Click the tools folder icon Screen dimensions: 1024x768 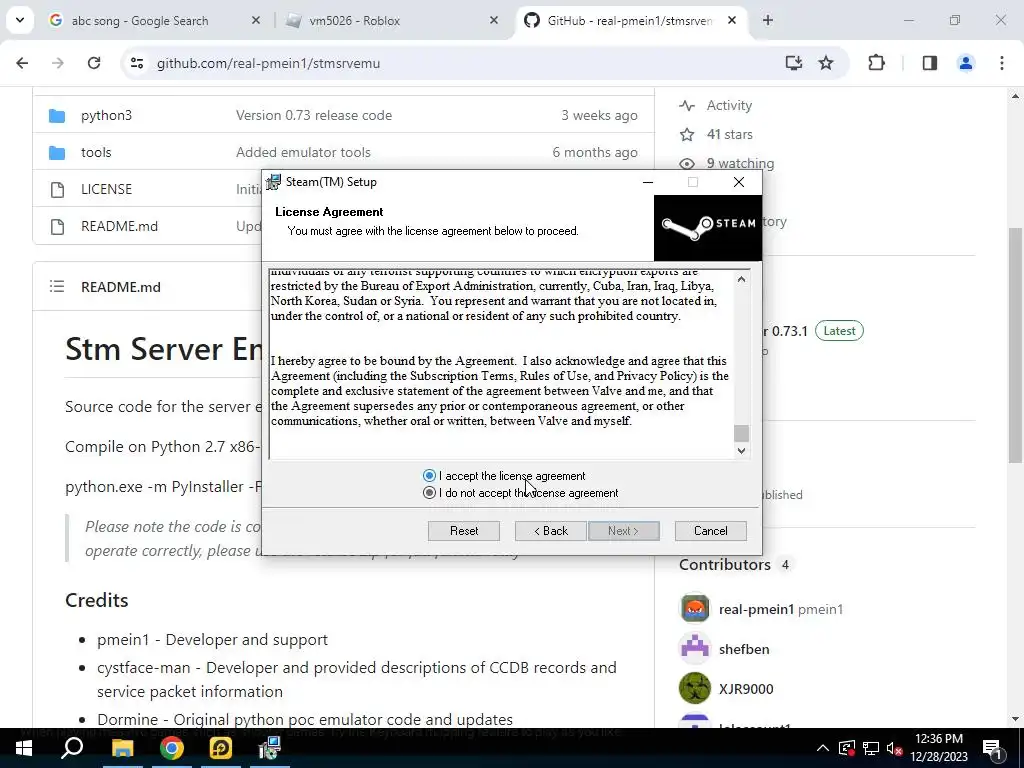57,153
